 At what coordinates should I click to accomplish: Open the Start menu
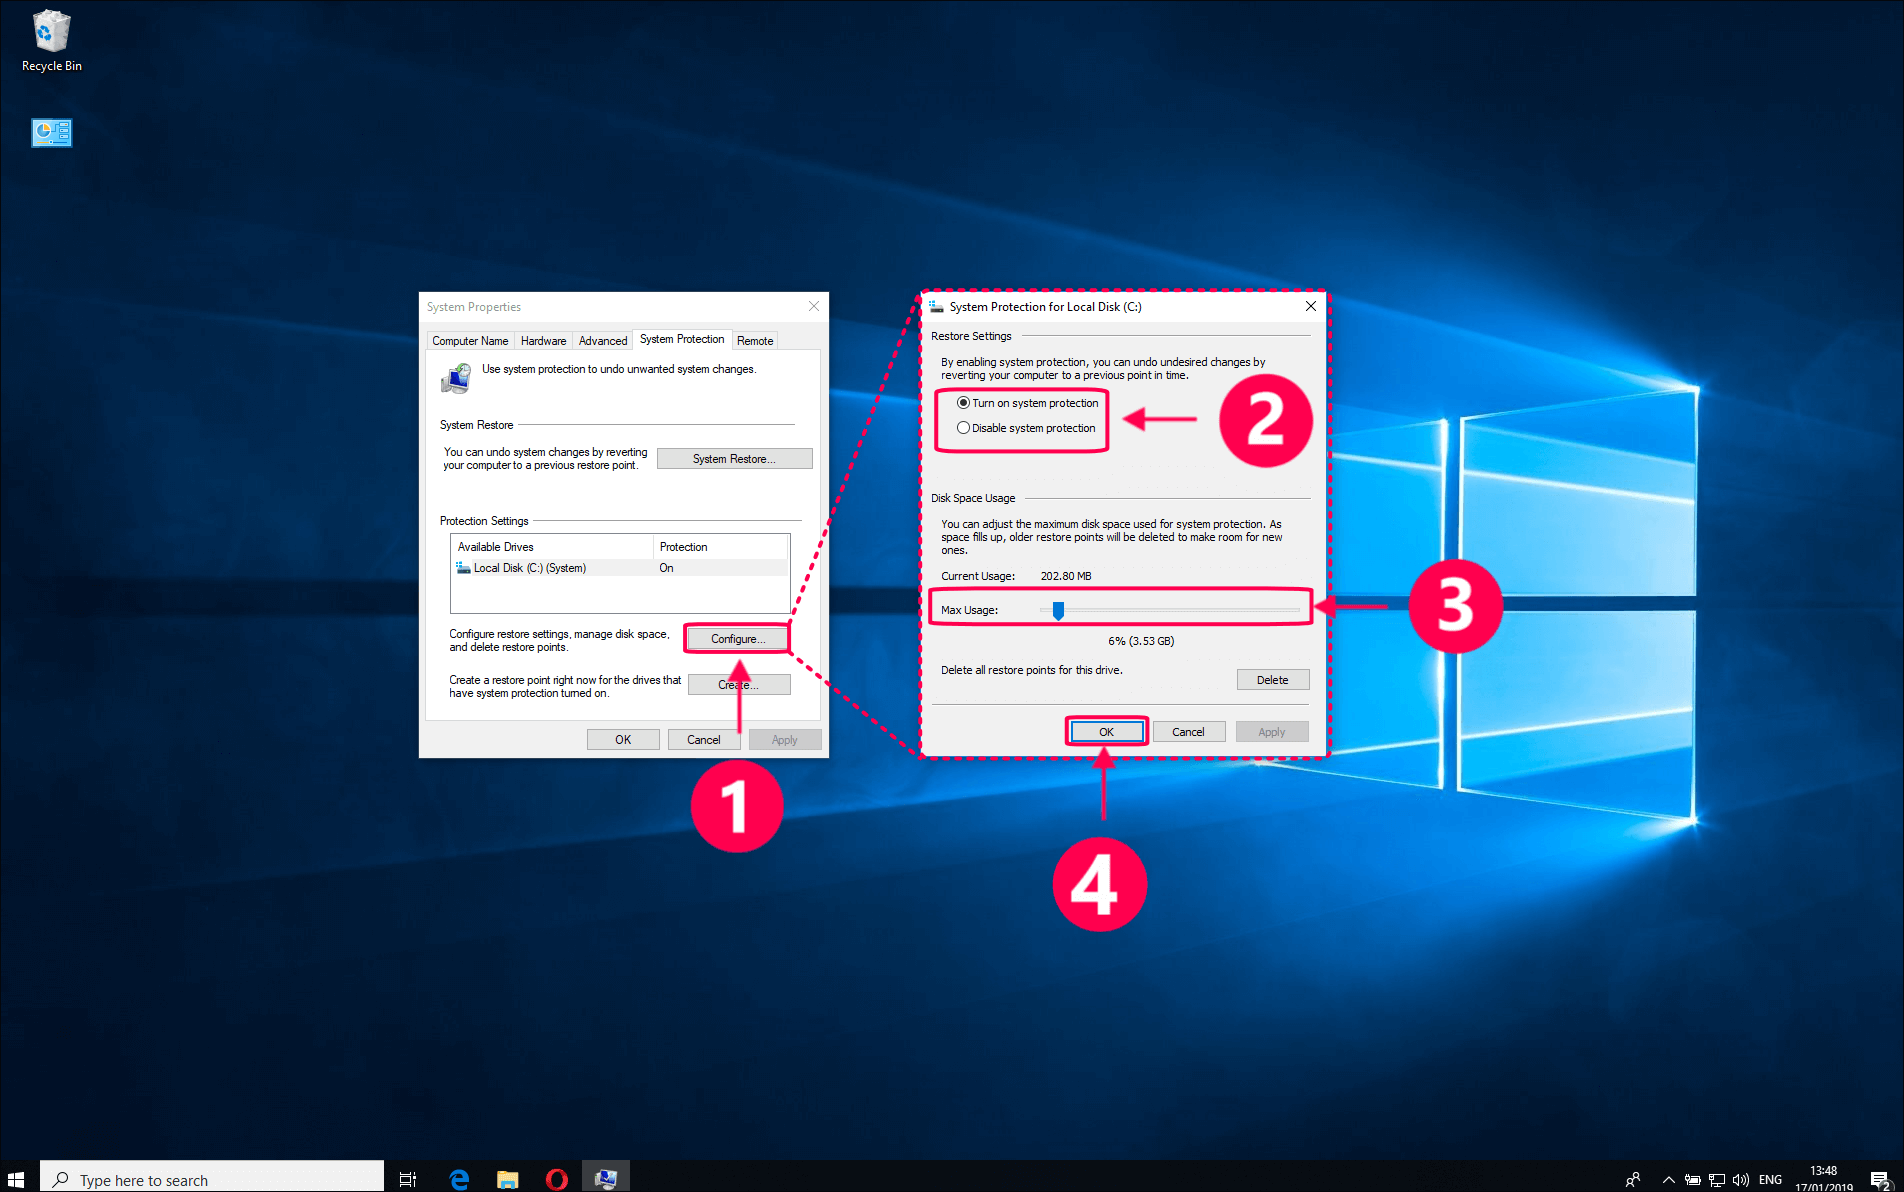(17, 1177)
